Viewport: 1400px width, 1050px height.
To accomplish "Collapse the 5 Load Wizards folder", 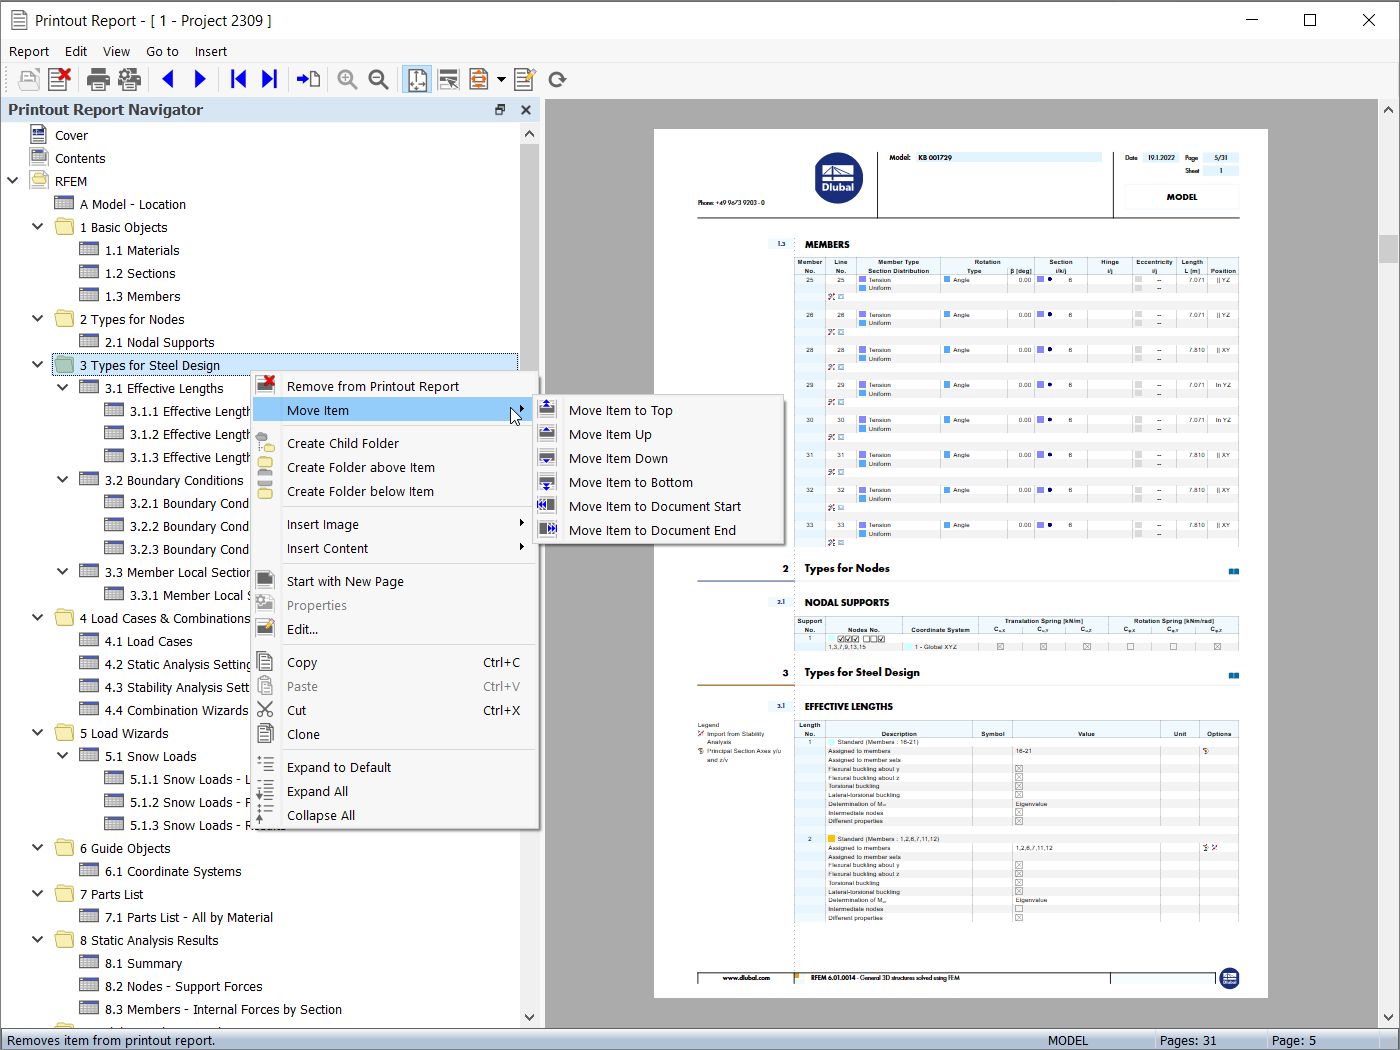I will (37, 732).
